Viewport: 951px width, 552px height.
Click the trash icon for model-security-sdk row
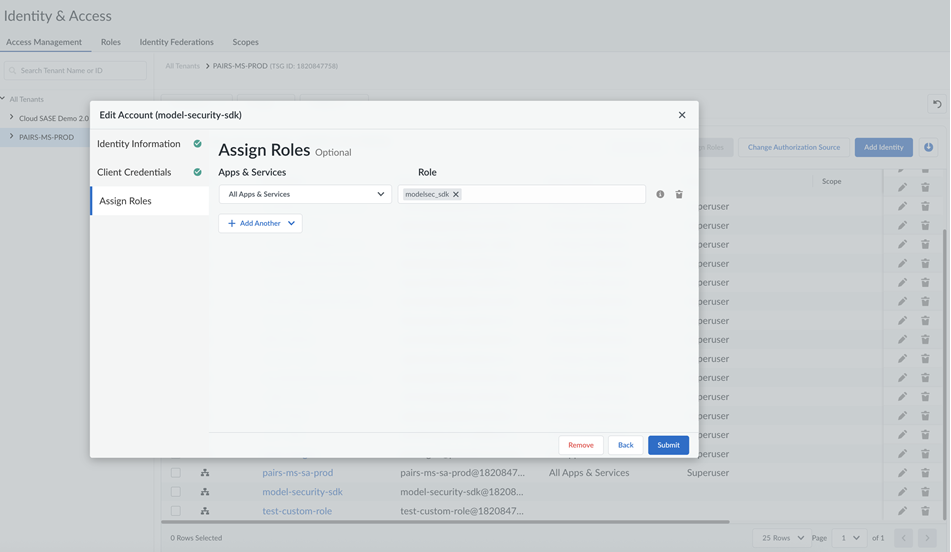point(925,492)
